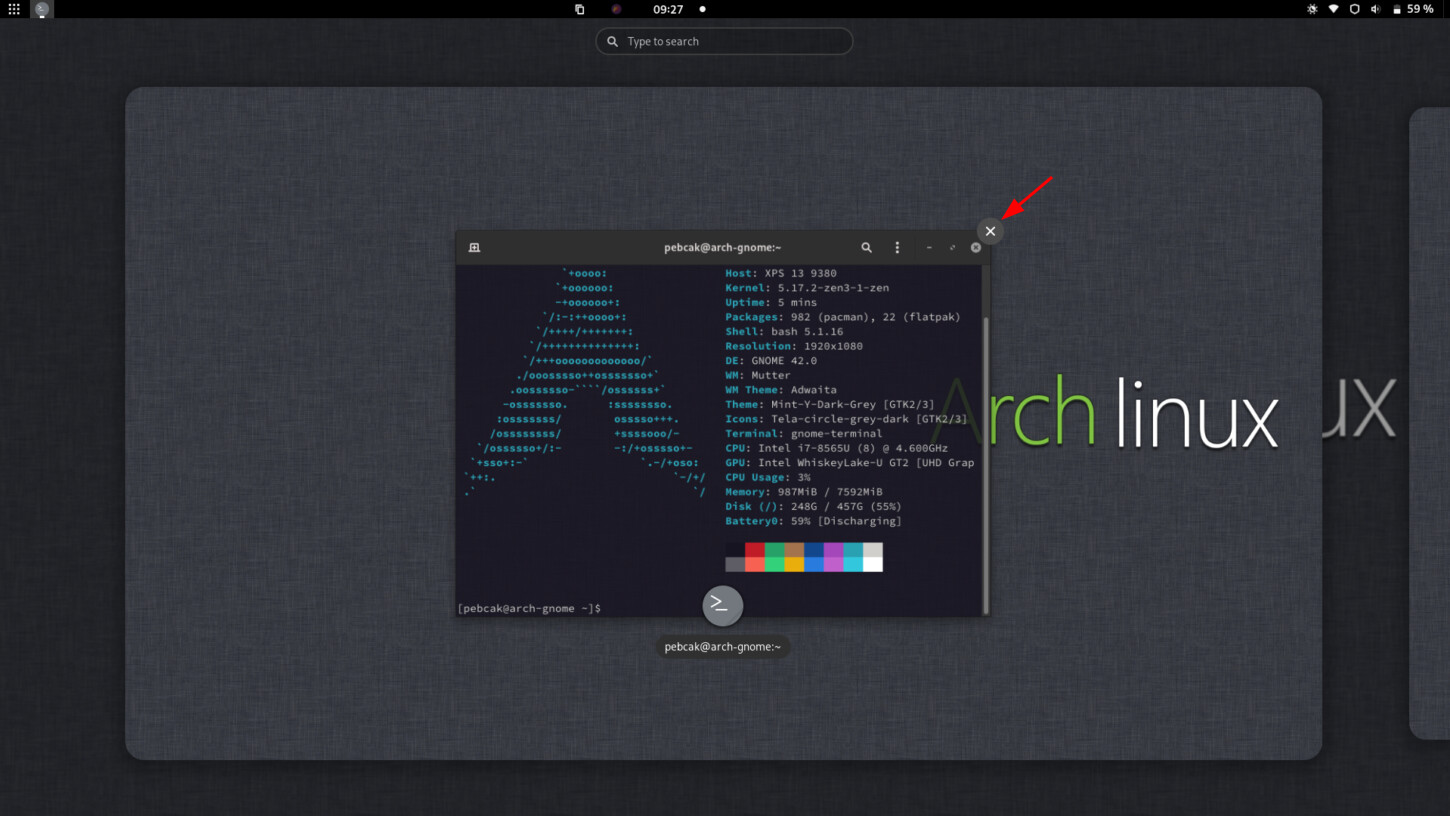Click the Uptime: 5 mins line
Viewport: 1450px width, 817px height.
point(771,302)
